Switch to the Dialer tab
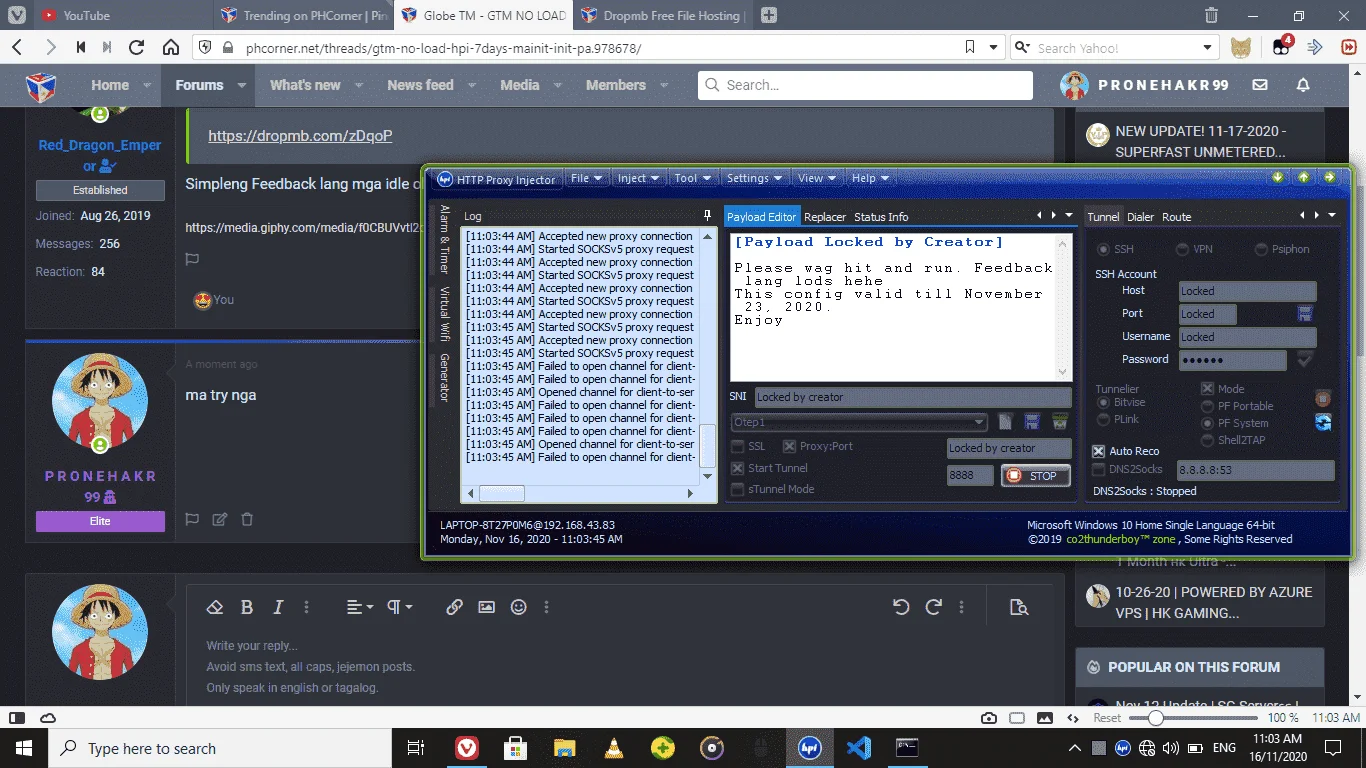 1140,217
